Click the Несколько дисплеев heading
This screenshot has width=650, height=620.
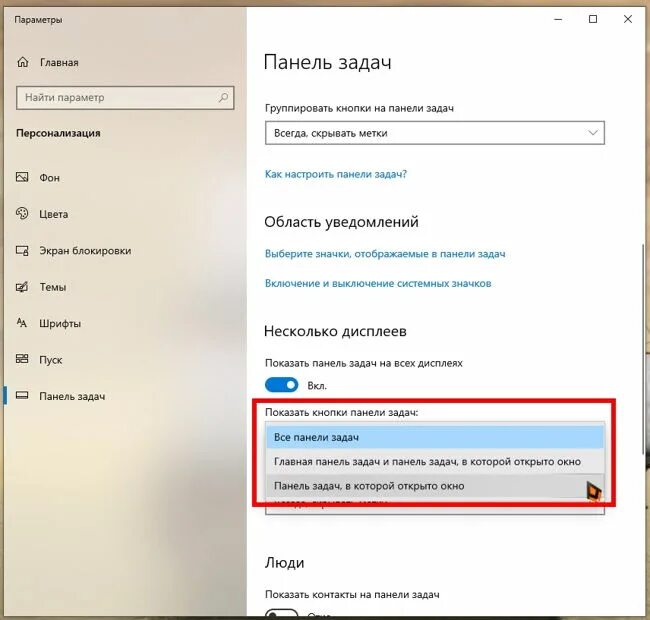(x=335, y=332)
